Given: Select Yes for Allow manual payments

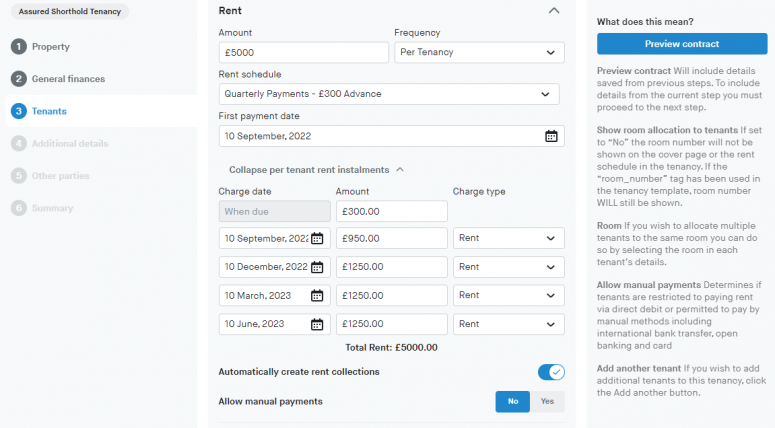Looking at the screenshot, I should 547,401.
